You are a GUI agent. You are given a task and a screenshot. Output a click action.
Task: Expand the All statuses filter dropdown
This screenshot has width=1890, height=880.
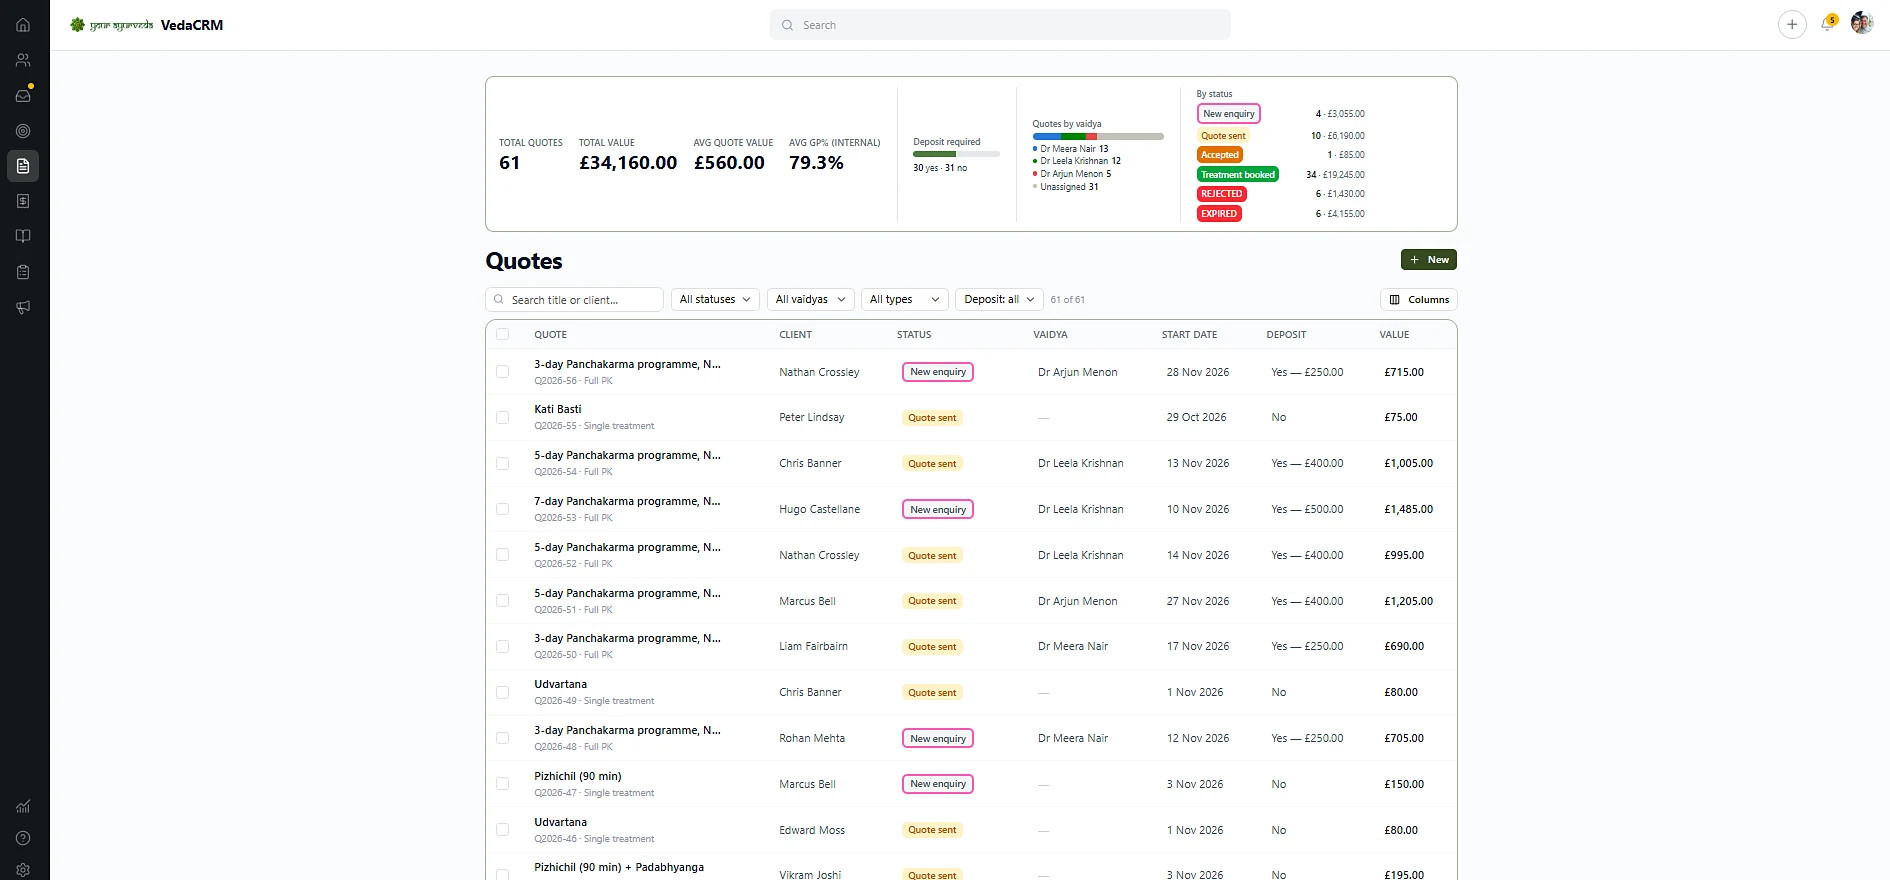coord(715,300)
